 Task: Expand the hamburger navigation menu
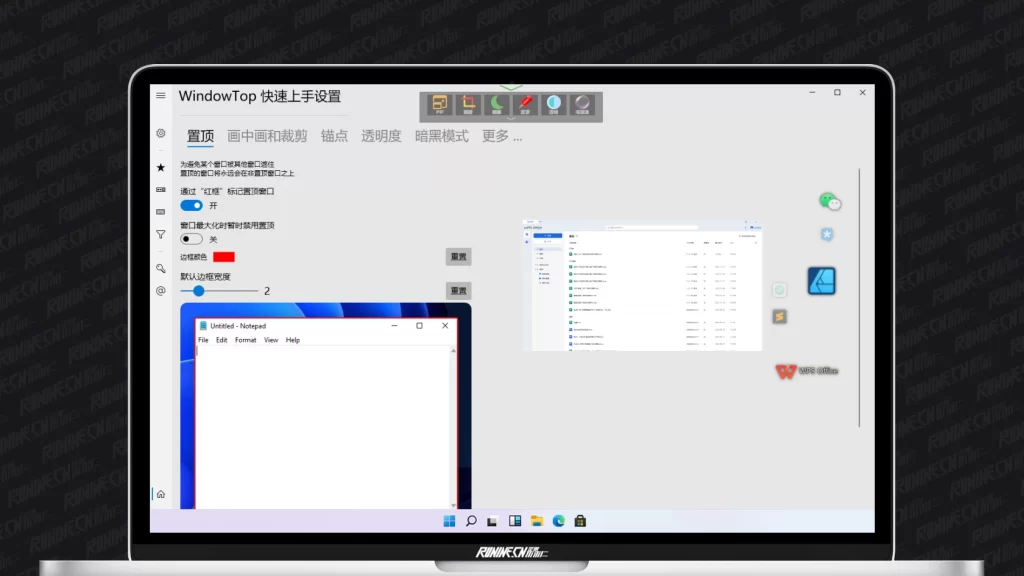161,96
